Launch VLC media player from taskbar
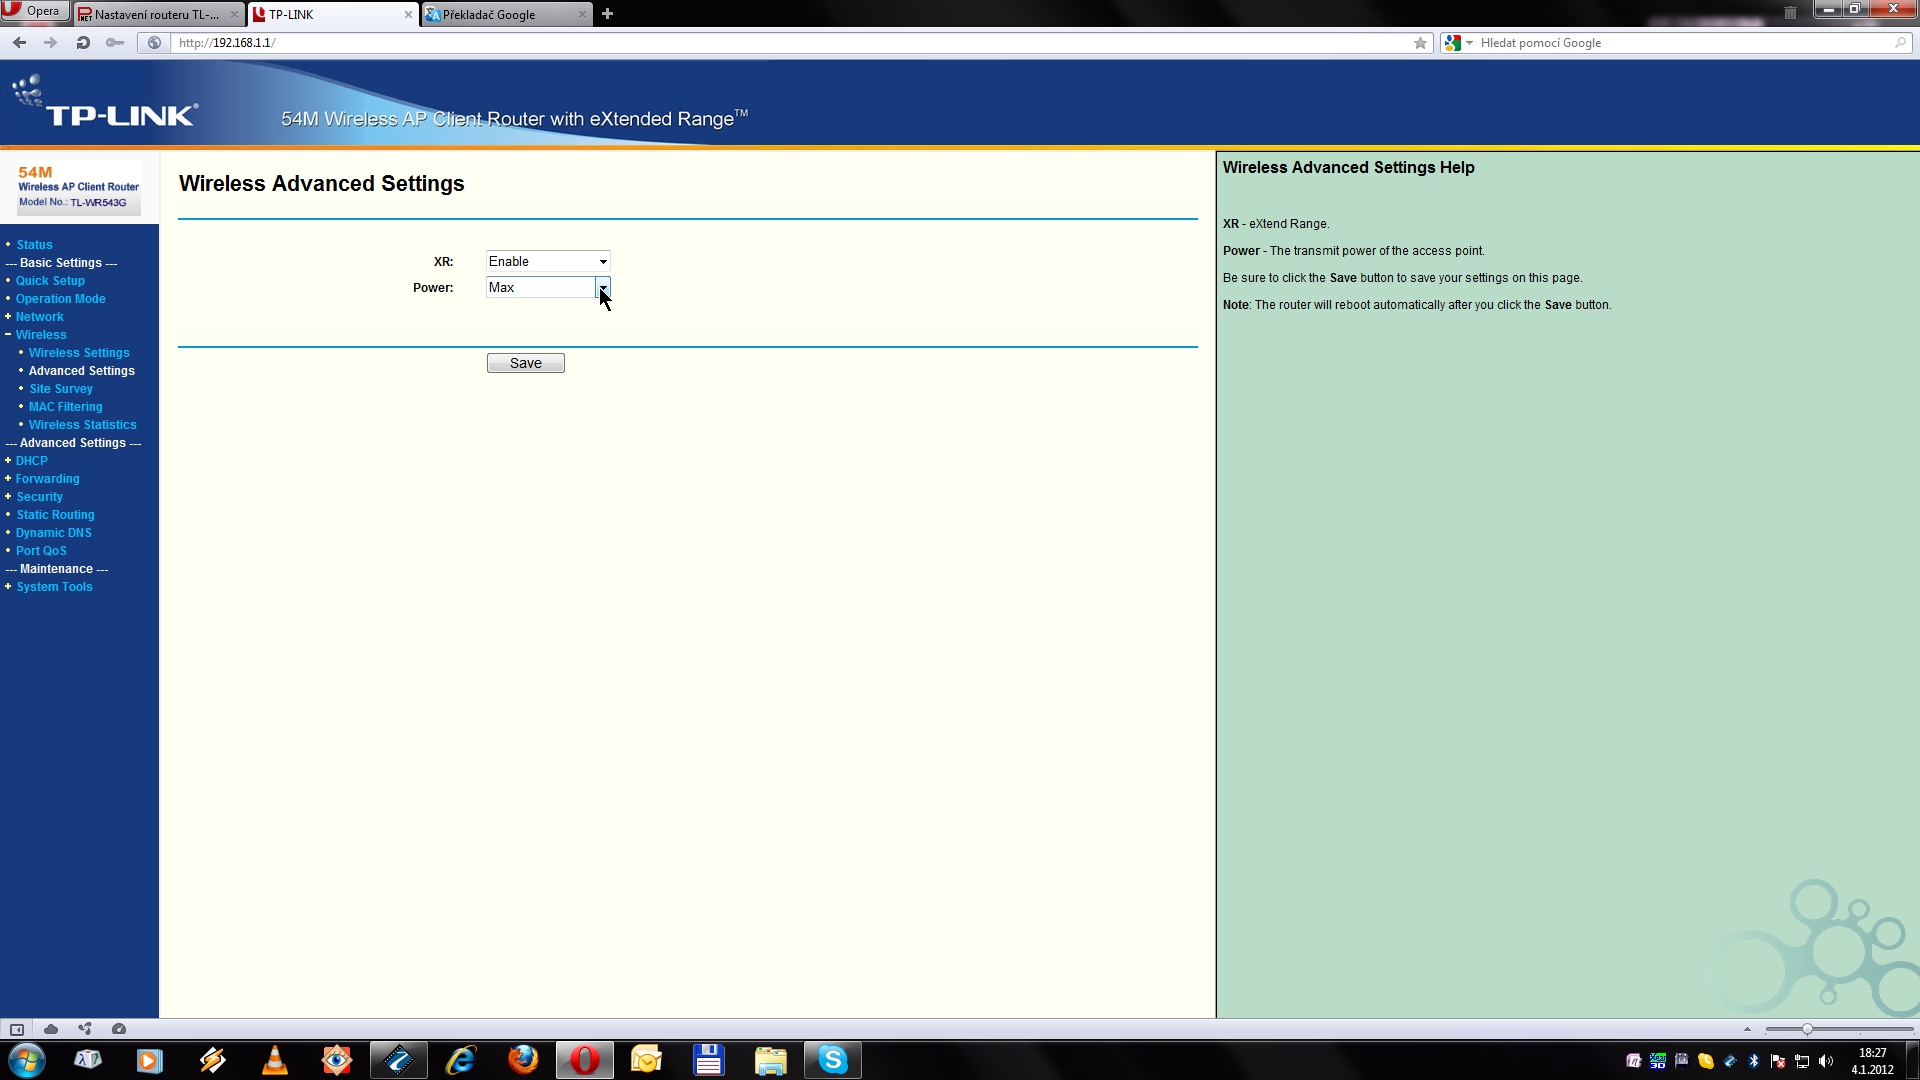The height and width of the screenshot is (1080, 1920). (274, 1060)
